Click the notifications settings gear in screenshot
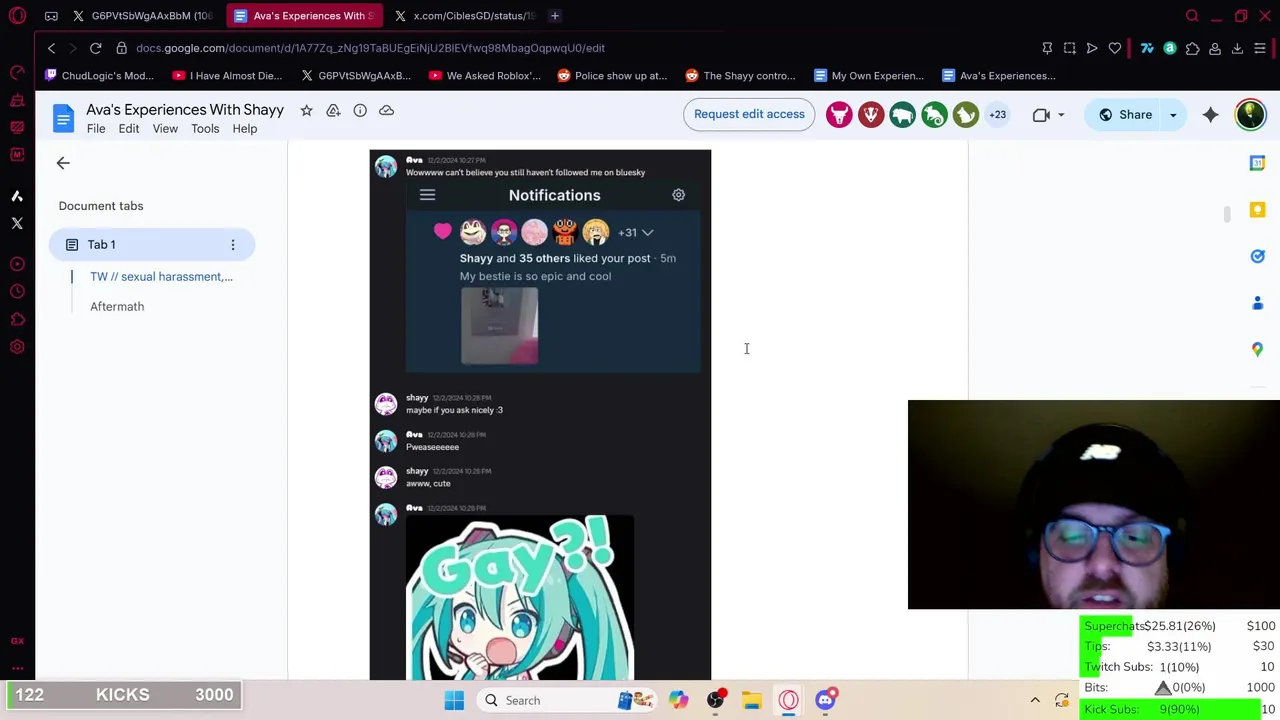 pyautogui.click(x=678, y=195)
